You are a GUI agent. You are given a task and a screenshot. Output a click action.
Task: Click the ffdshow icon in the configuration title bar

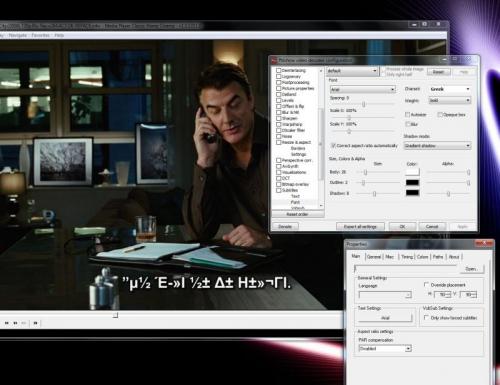274,60
